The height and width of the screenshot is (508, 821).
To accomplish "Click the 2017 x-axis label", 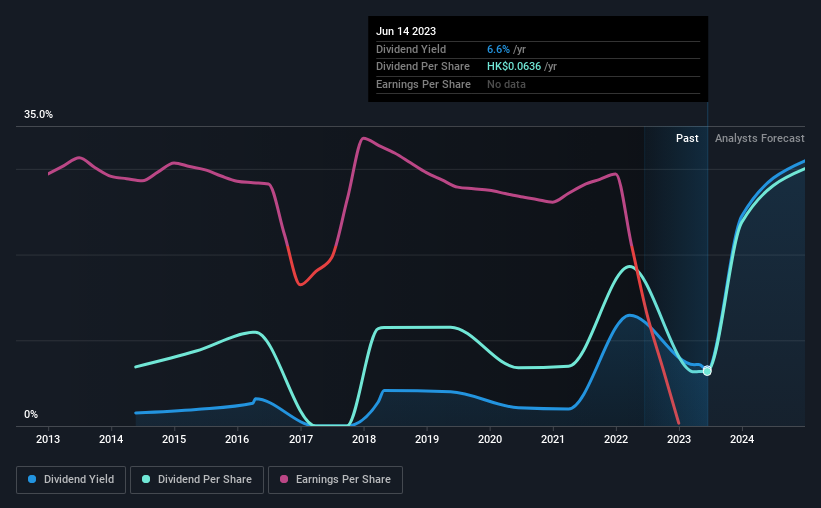I will coord(301,439).
